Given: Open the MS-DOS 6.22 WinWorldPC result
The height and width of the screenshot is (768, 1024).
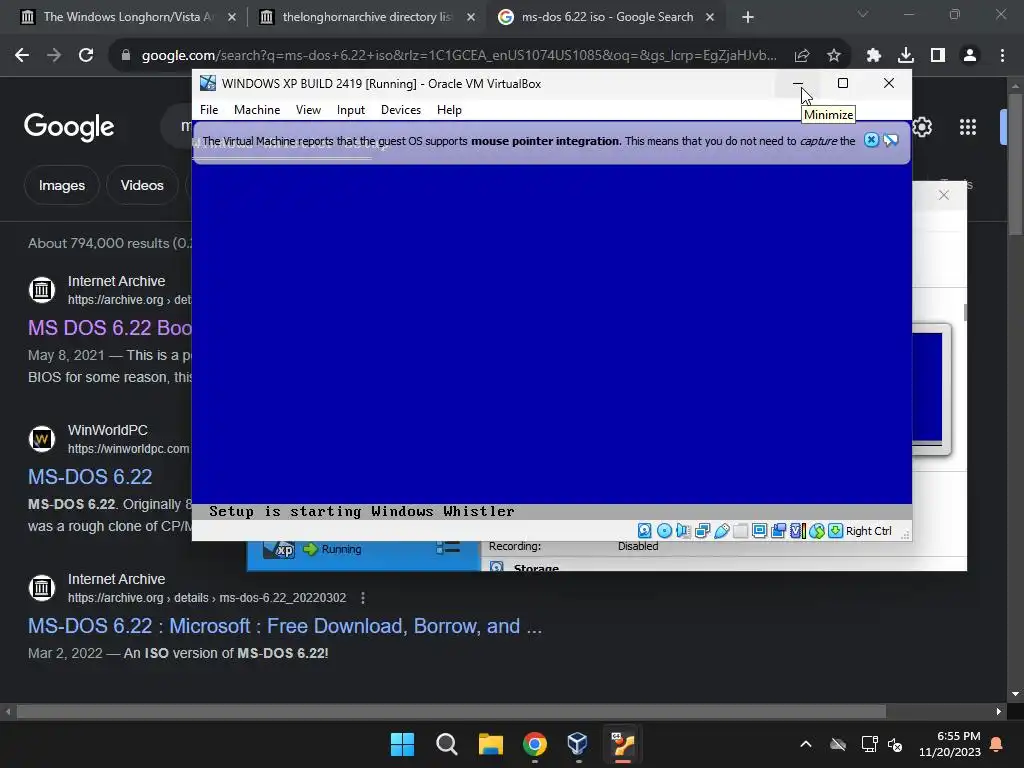Looking at the screenshot, I should (90, 477).
